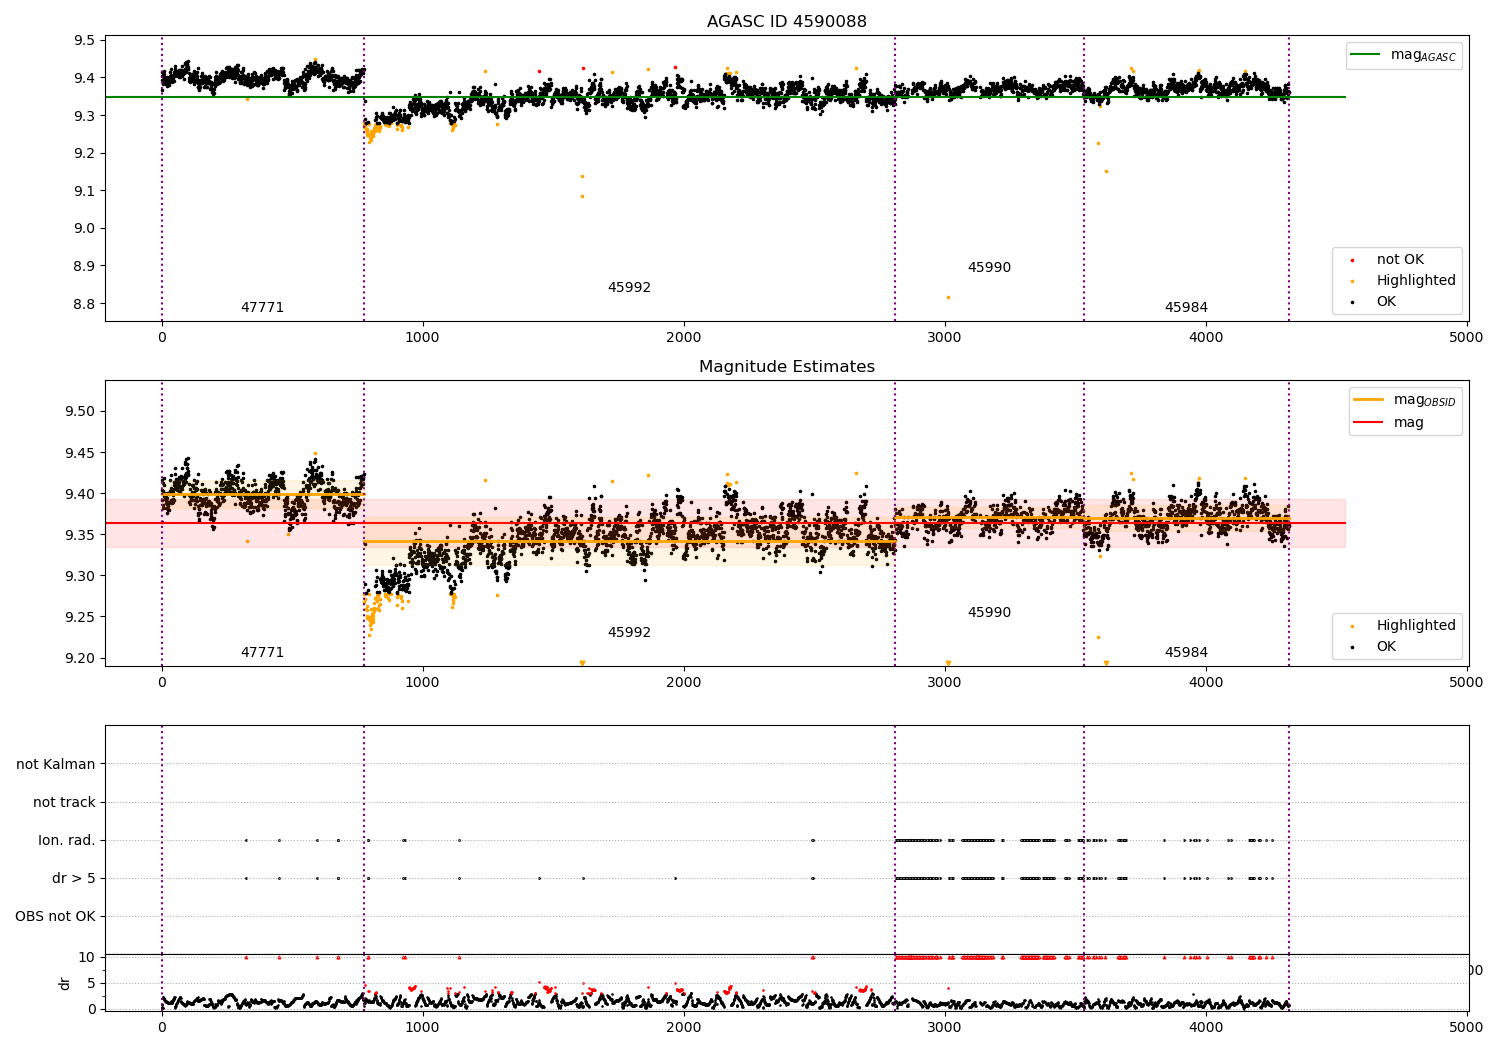Click the 2000 x-tick of Magnitude Estimates plot
This screenshot has width=1500, height=1050.
point(684,682)
